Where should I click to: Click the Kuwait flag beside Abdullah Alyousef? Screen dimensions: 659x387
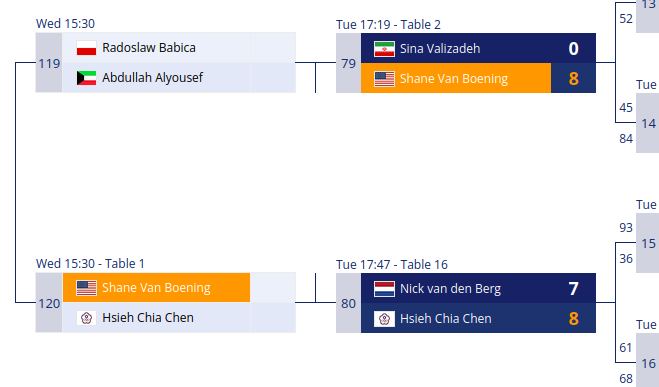click(87, 78)
